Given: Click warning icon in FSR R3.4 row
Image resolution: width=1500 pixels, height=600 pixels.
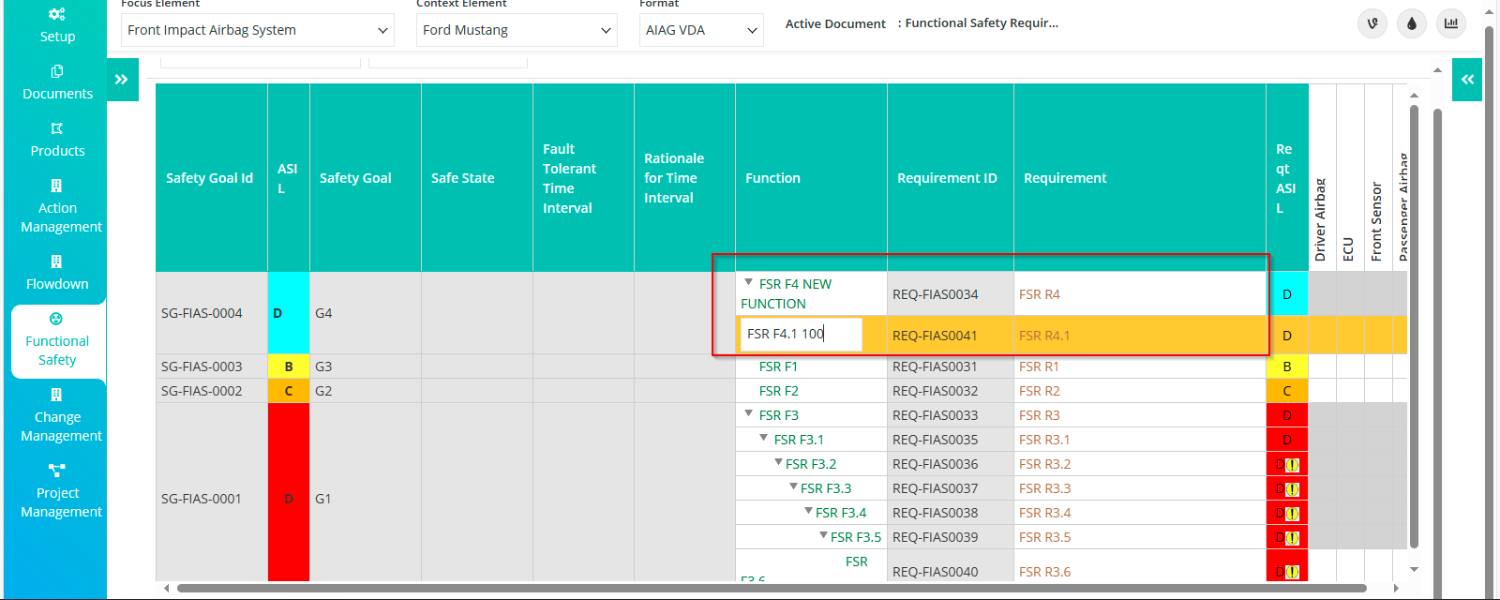Looking at the screenshot, I should 1292,513.
